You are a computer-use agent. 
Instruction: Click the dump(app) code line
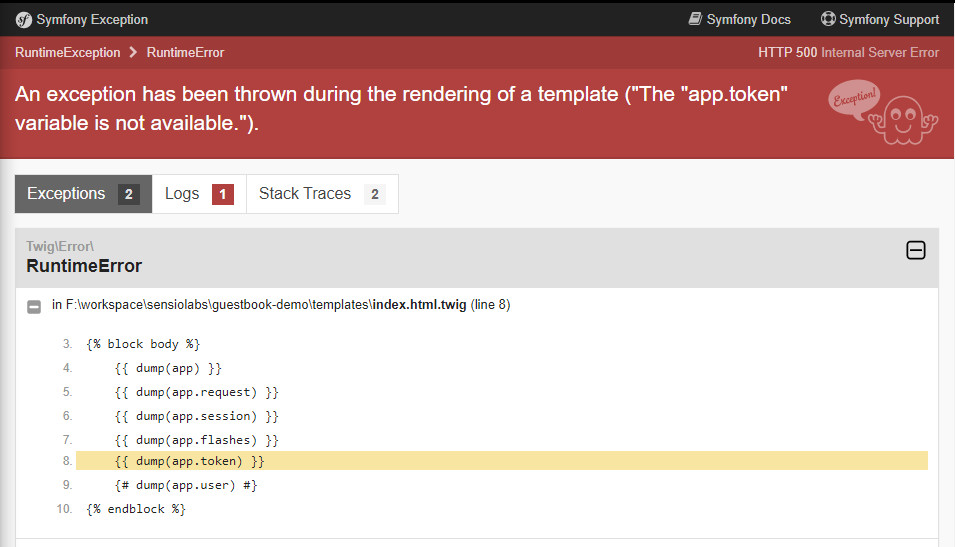[x=168, y=369]
